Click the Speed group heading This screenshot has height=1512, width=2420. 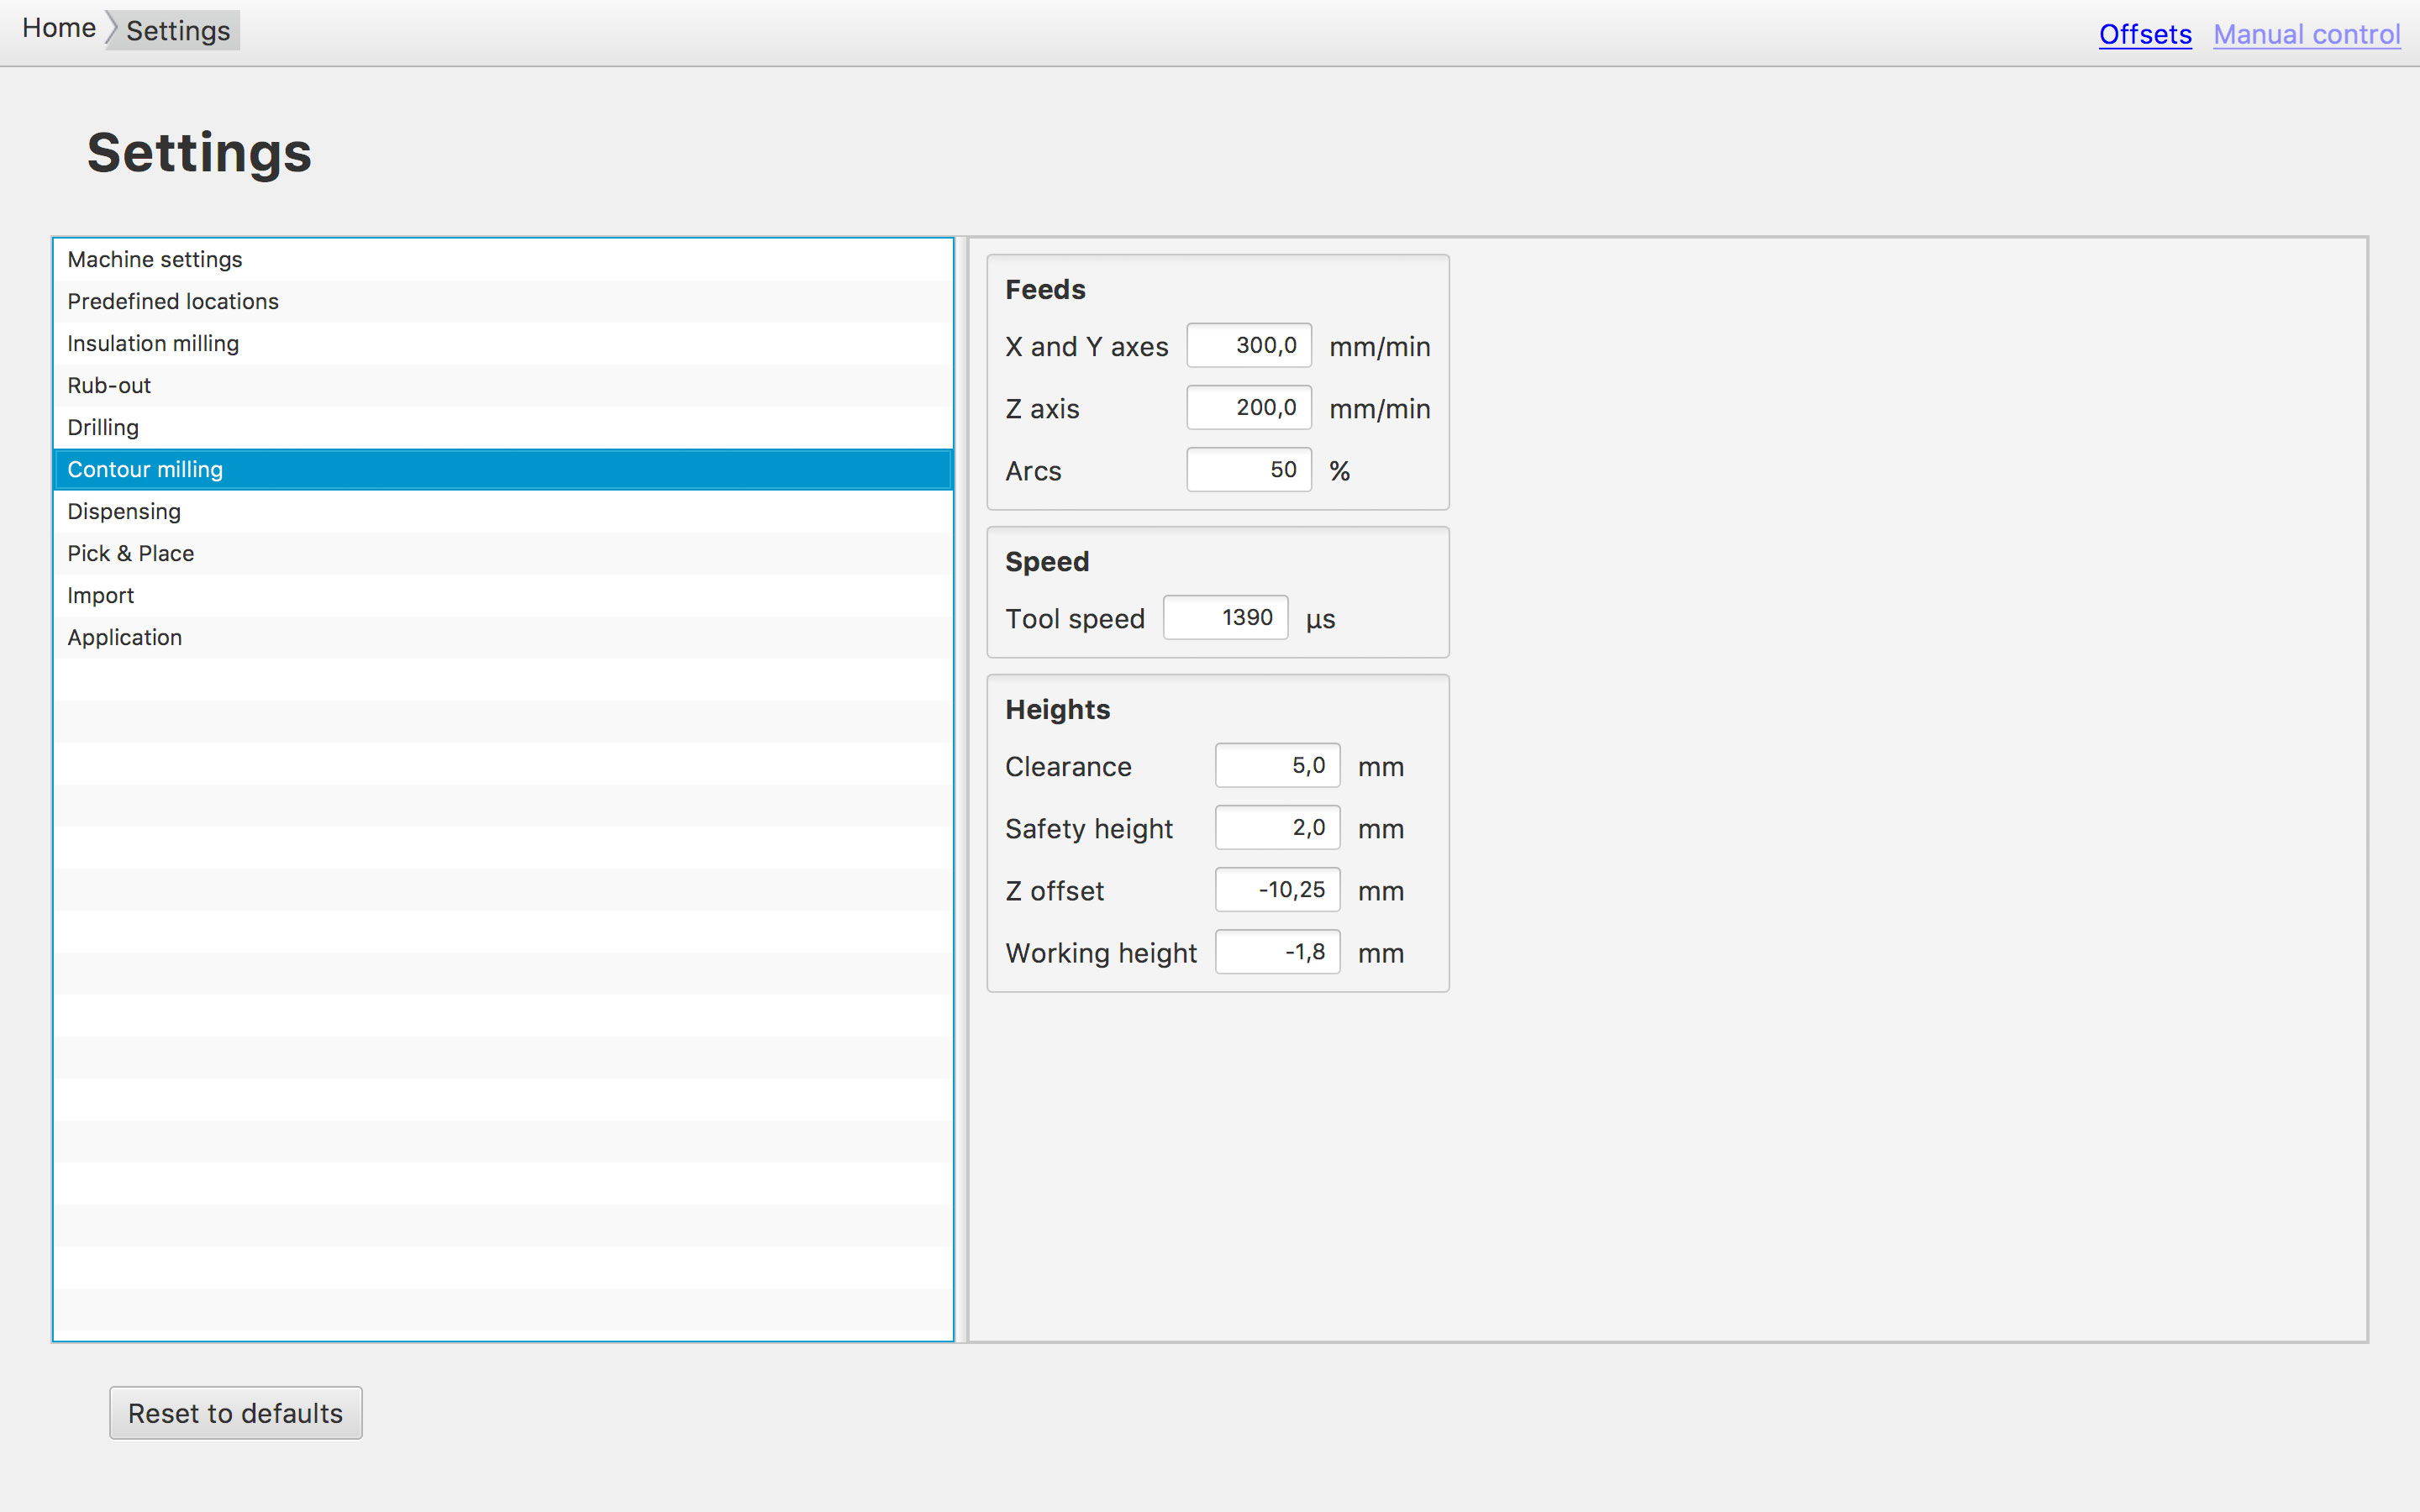(x=1047, y=562)
